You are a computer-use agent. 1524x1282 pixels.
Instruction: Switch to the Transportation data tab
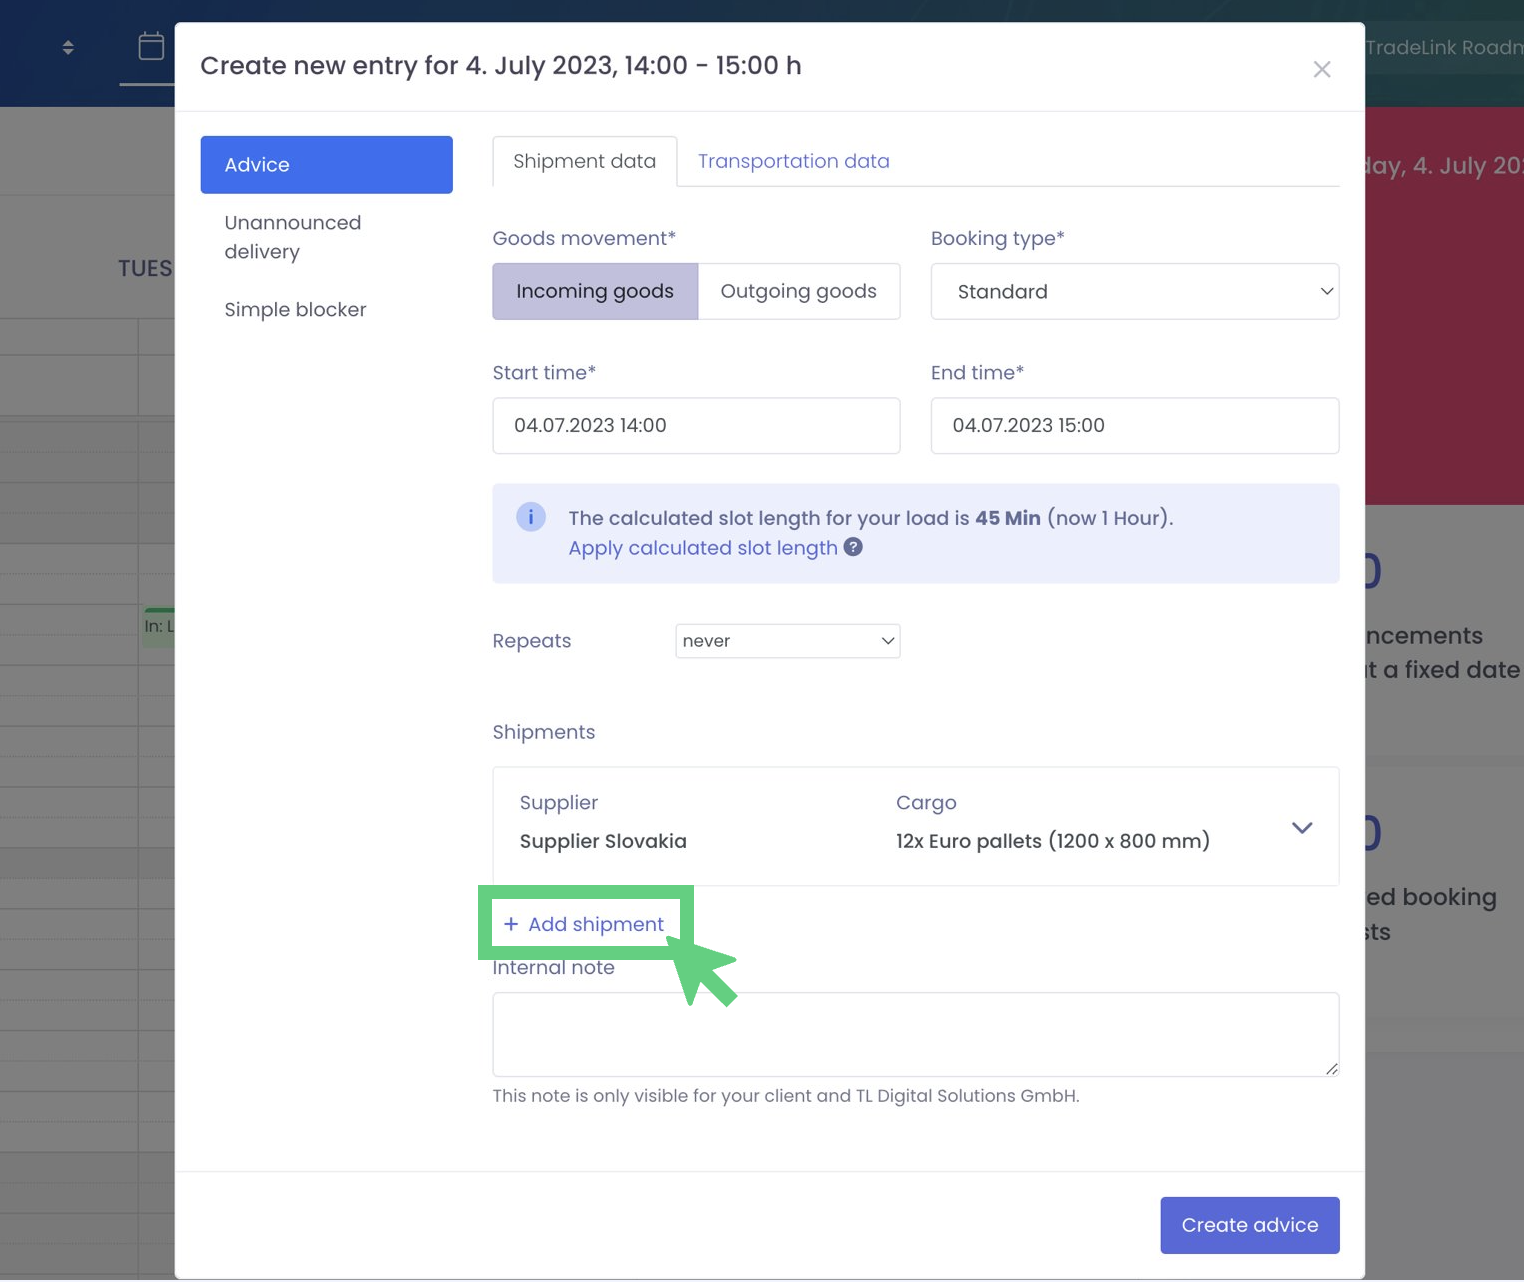[793, 161]
